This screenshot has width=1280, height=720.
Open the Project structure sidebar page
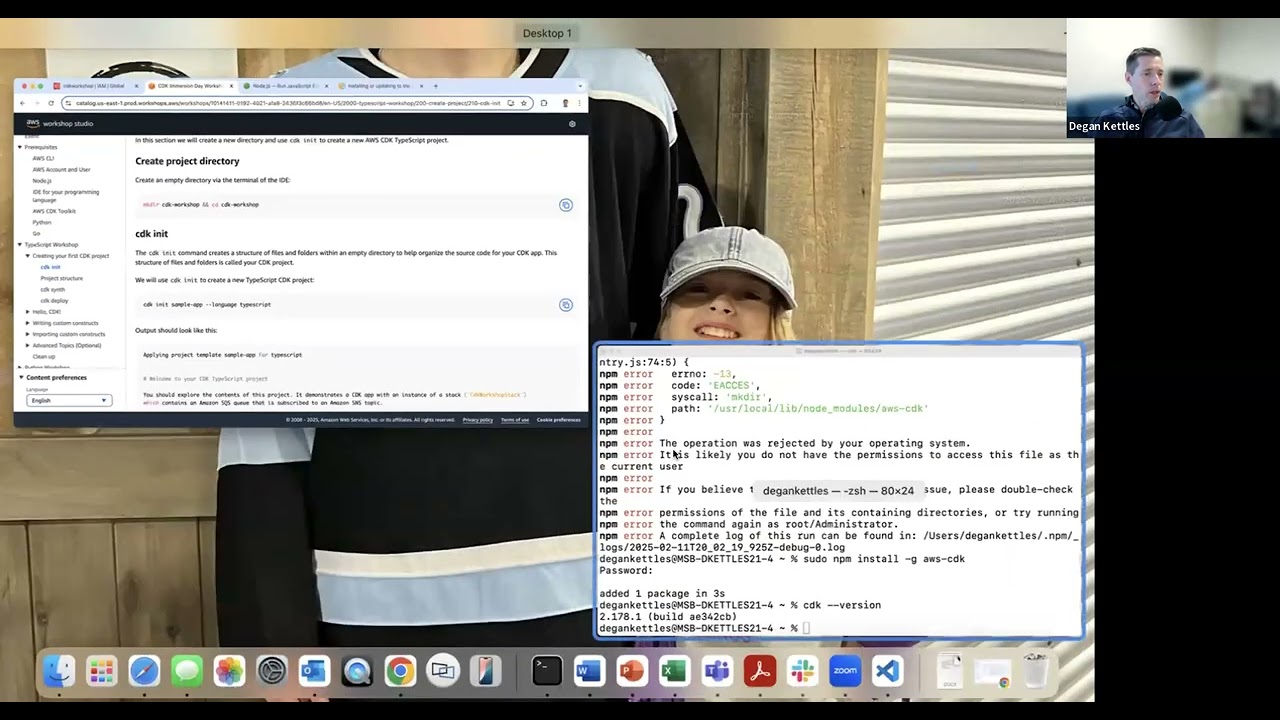pyautogui.click(x=62, y=278)
